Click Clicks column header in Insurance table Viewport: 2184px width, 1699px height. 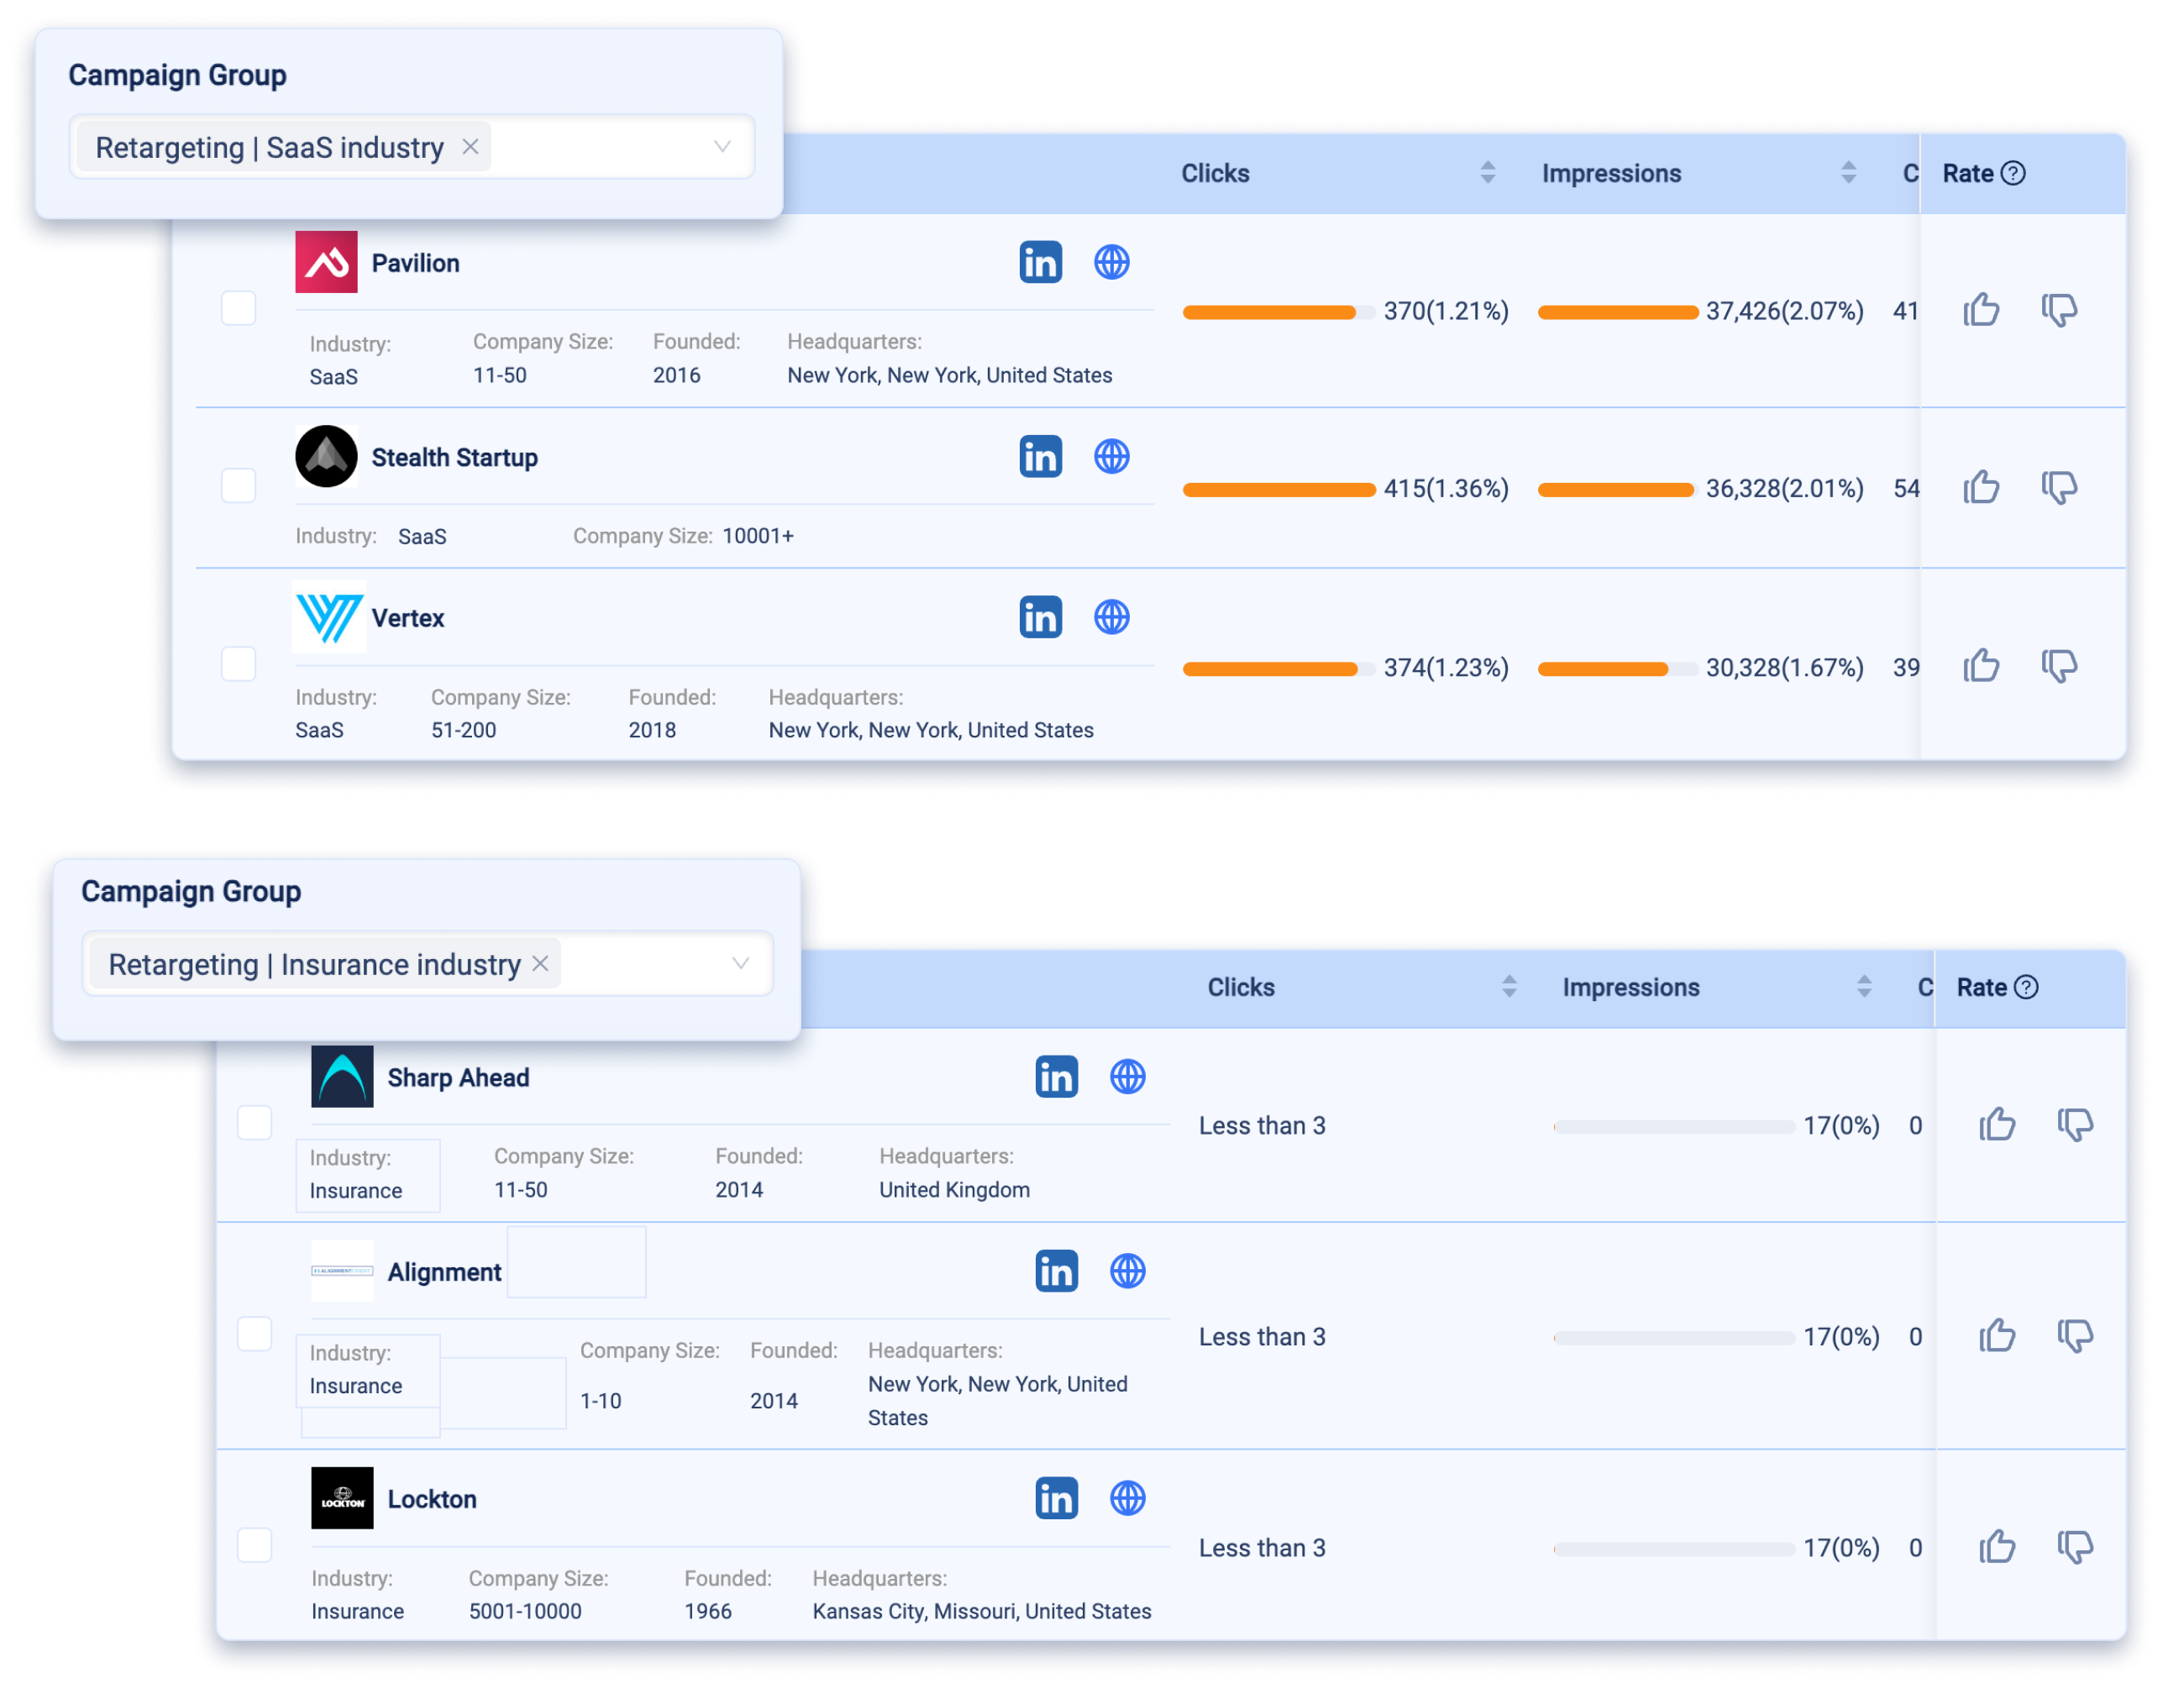click(x=1240, y=987)
